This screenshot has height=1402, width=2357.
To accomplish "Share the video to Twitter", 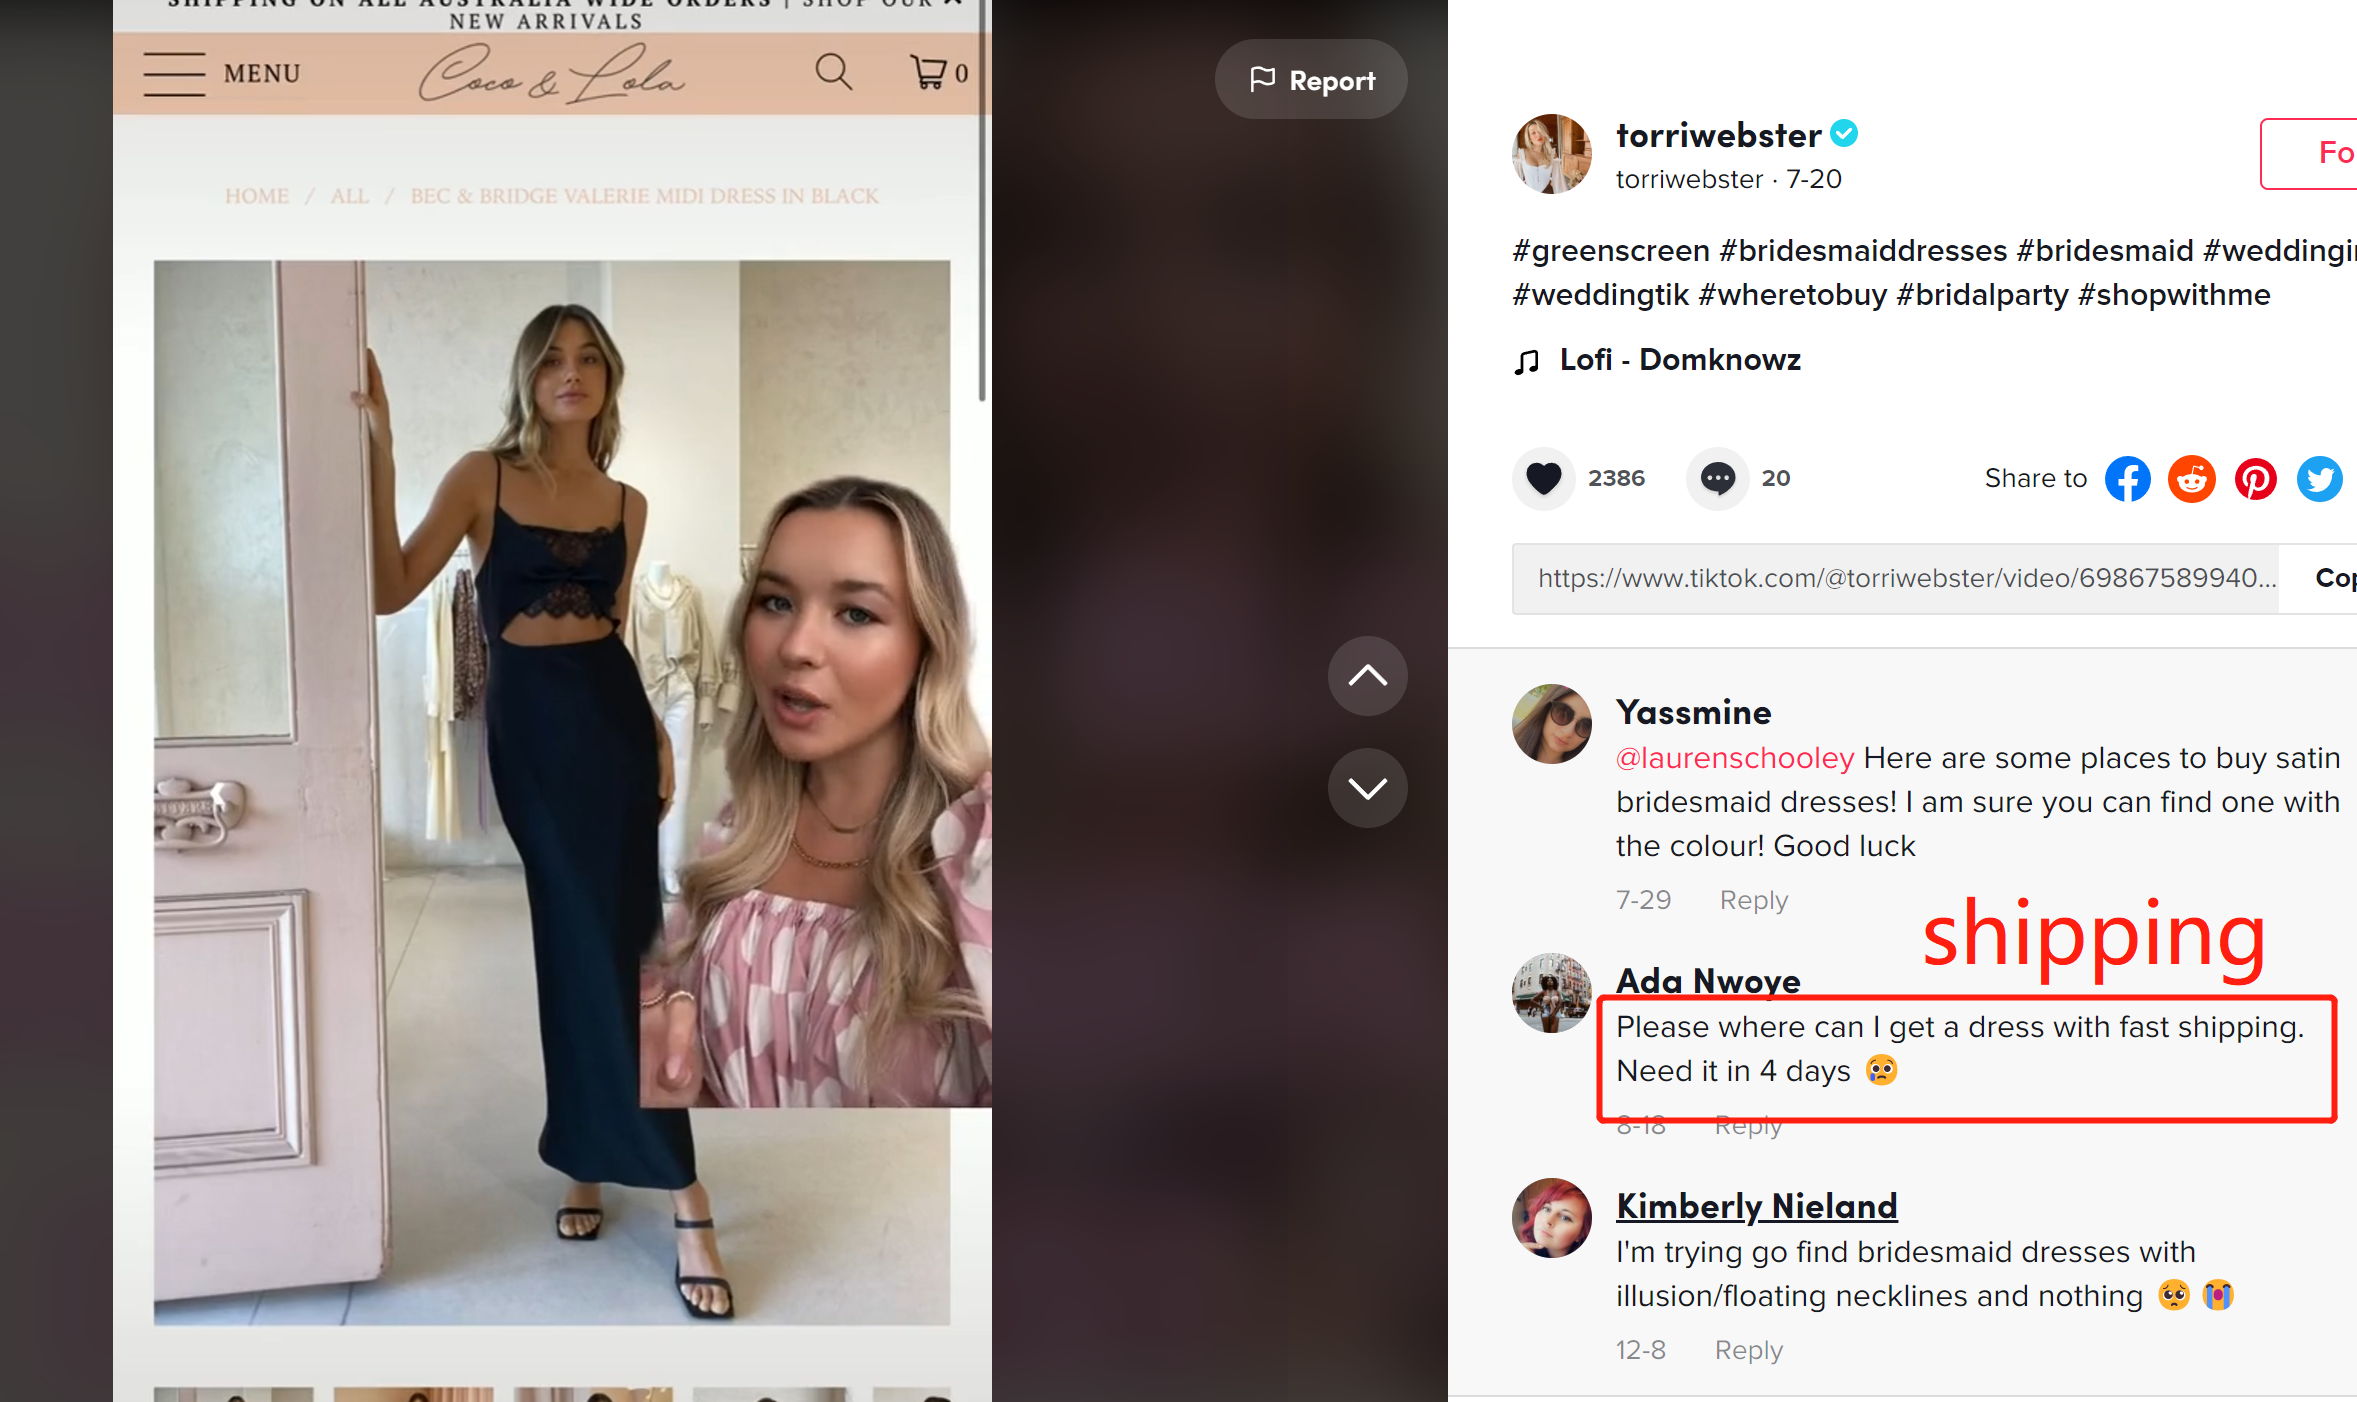I will click(x=2319, y=479).
